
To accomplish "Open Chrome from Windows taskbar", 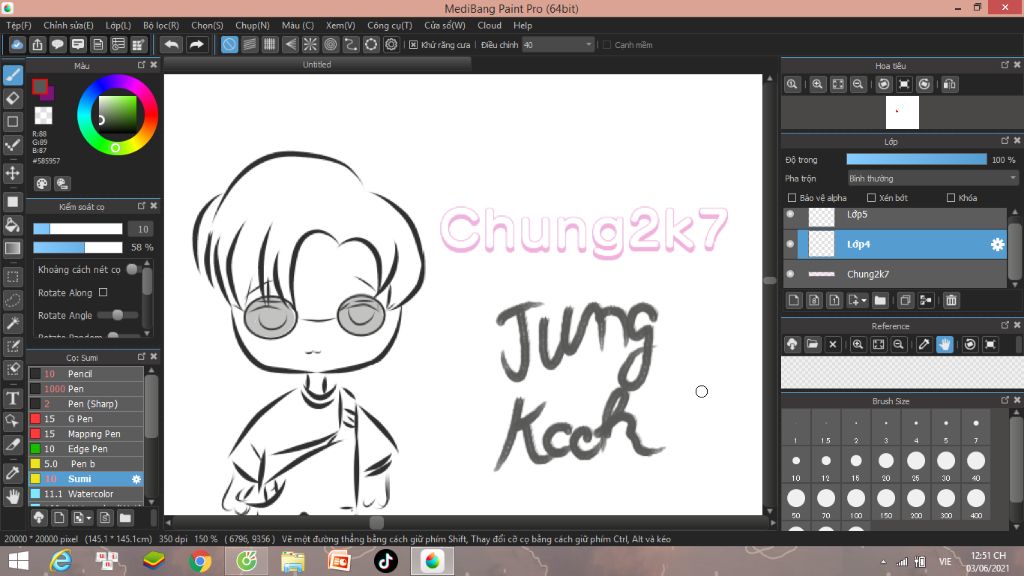I will [200, 561].
